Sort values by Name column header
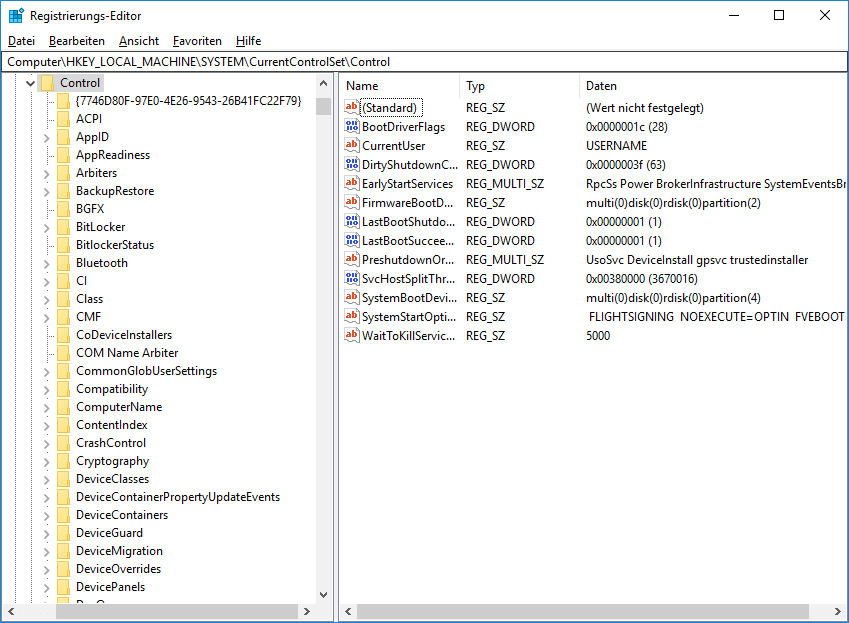This screenshot has width=849, height=623. [x=400, y=86]
